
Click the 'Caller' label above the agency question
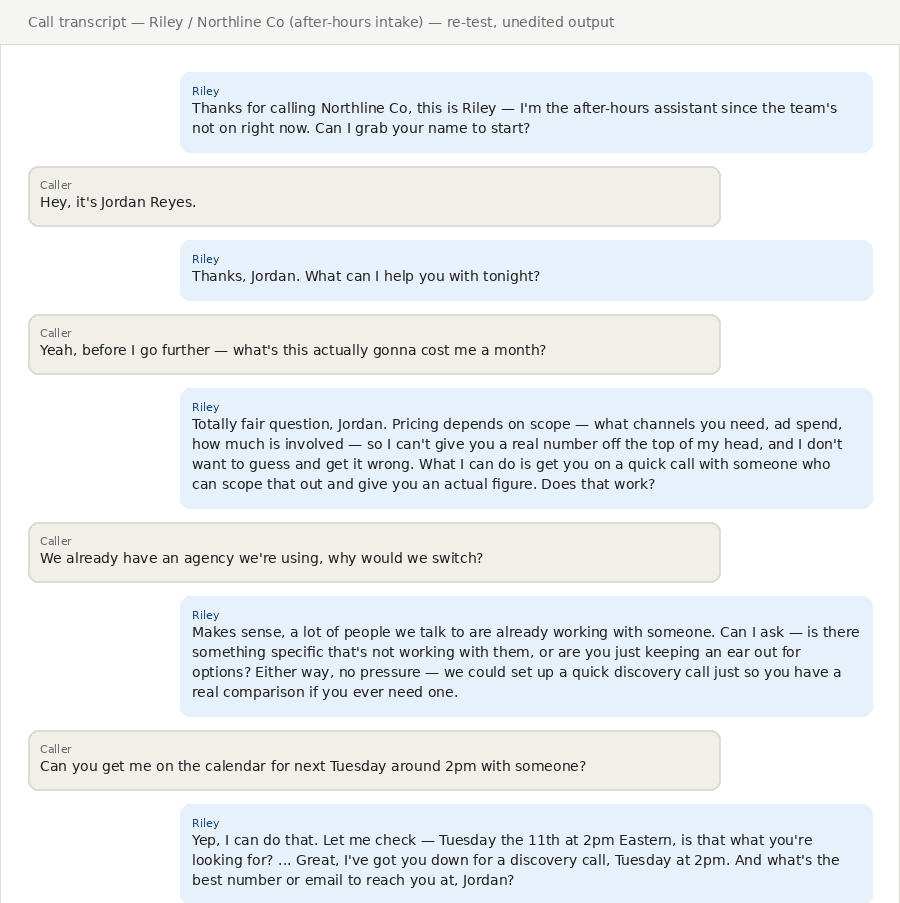56,541
